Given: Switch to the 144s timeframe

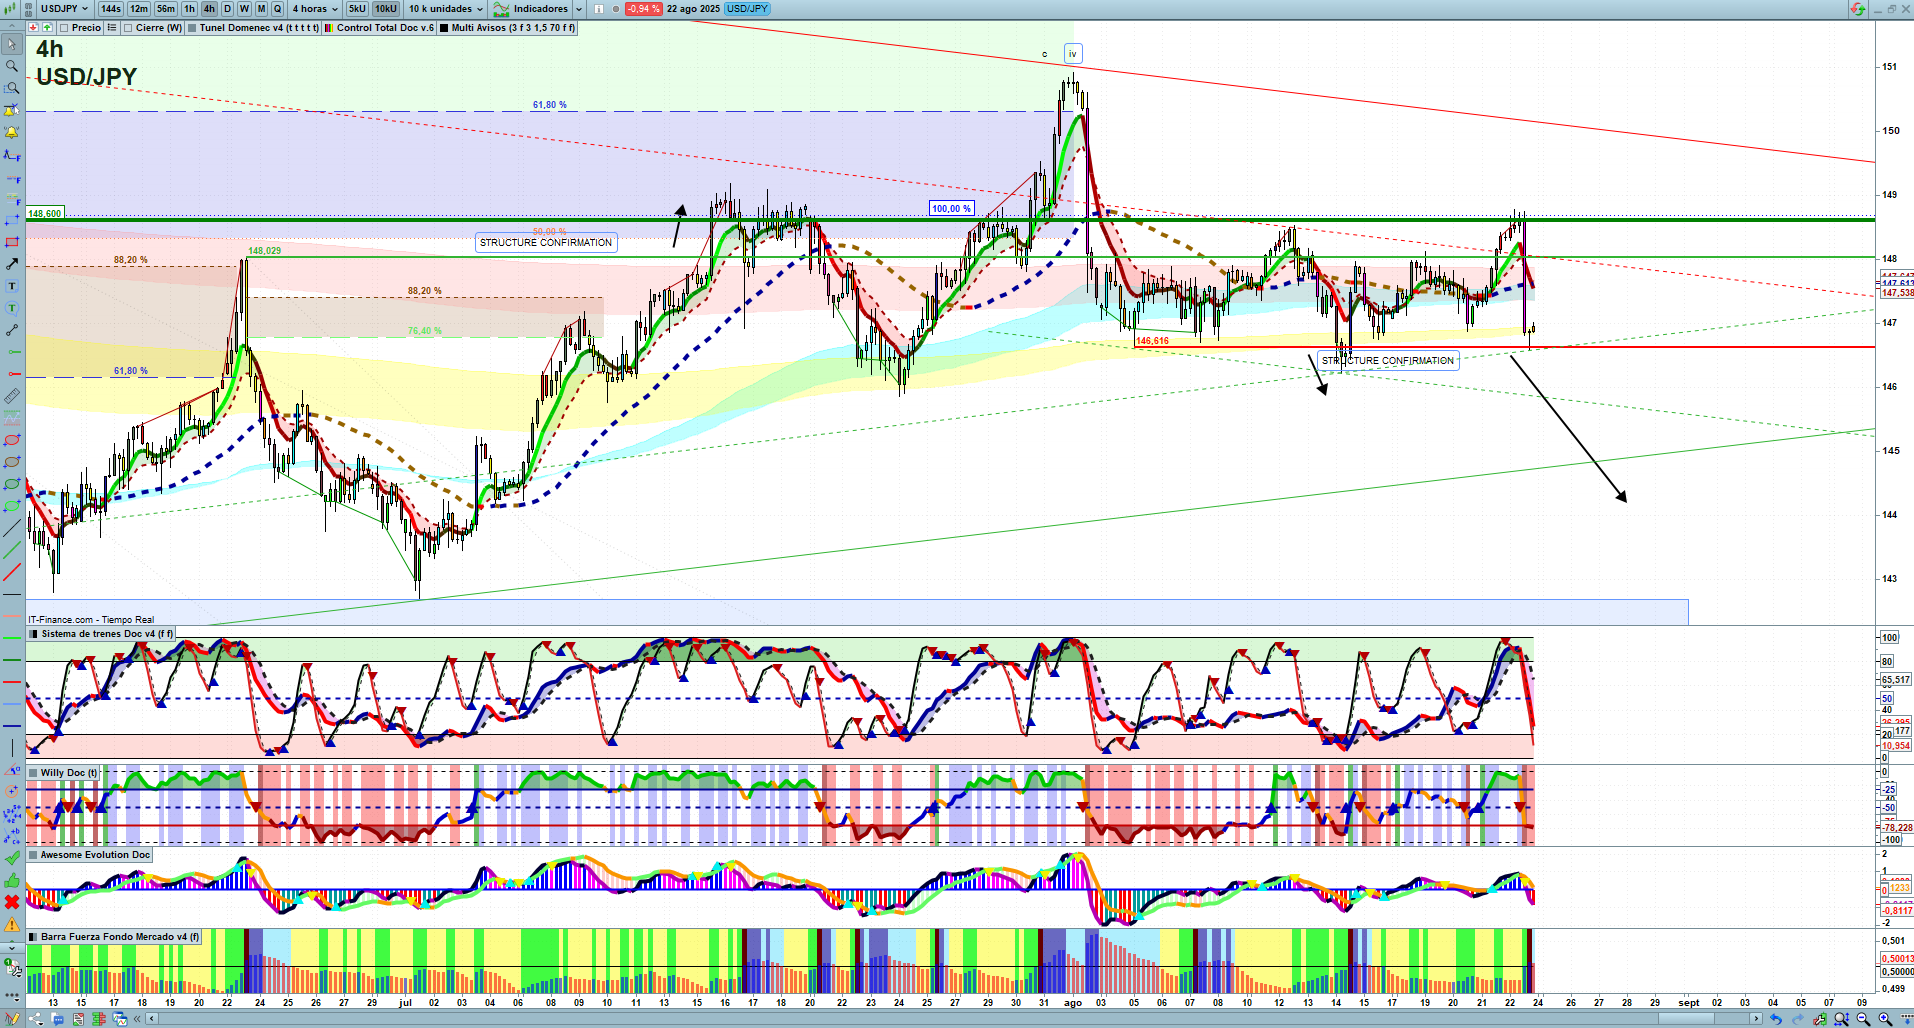Looking at the screenshot, I should tap(111, 9).
